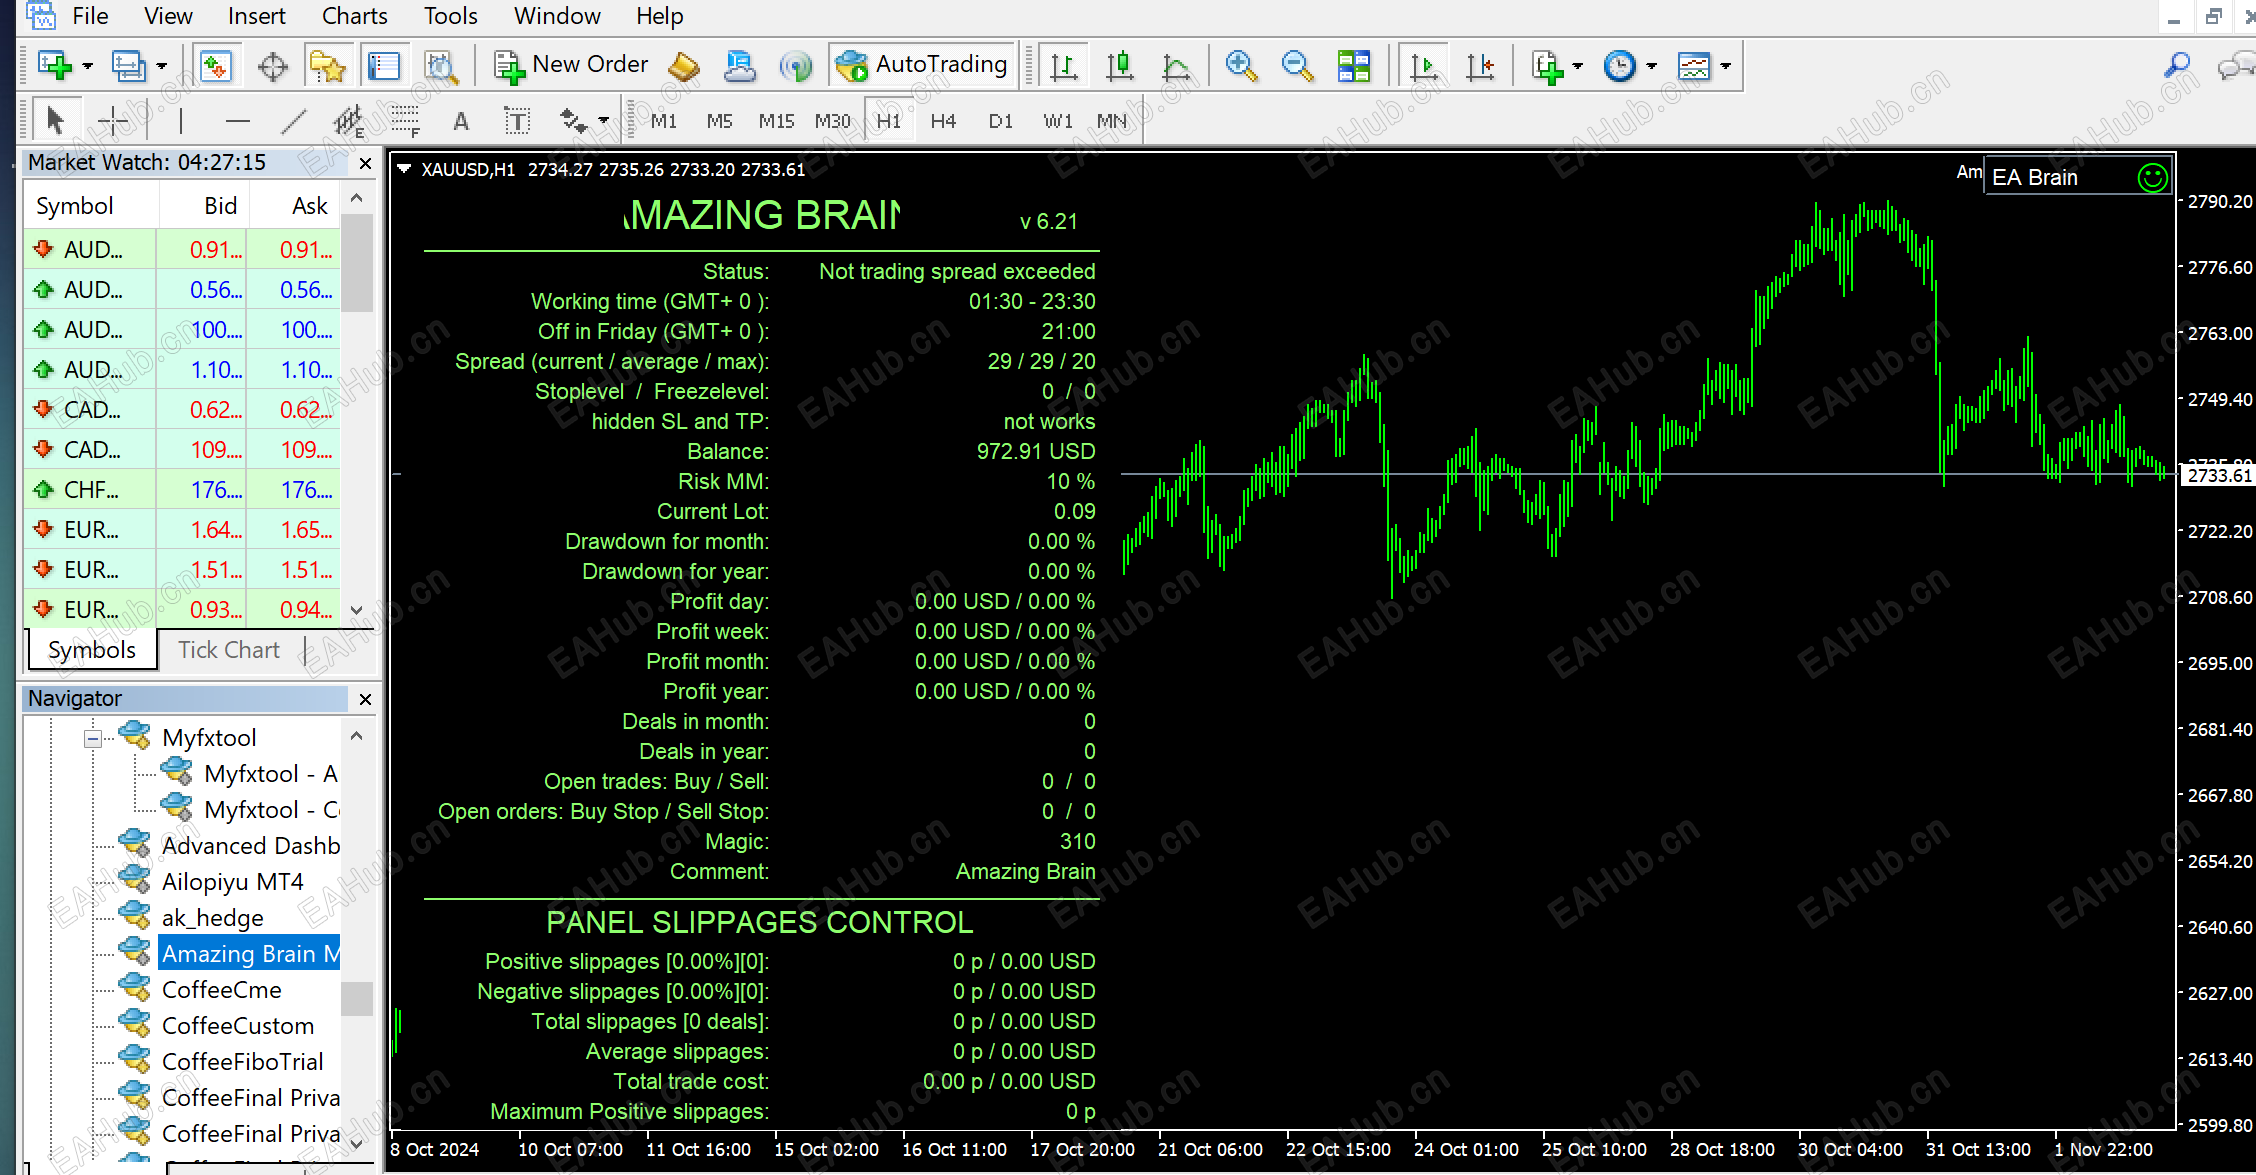Toggle the Navigator star-folder icon
Image resolution: width=2256 pixels, height=1175 pixels.
tap(328, 66)
